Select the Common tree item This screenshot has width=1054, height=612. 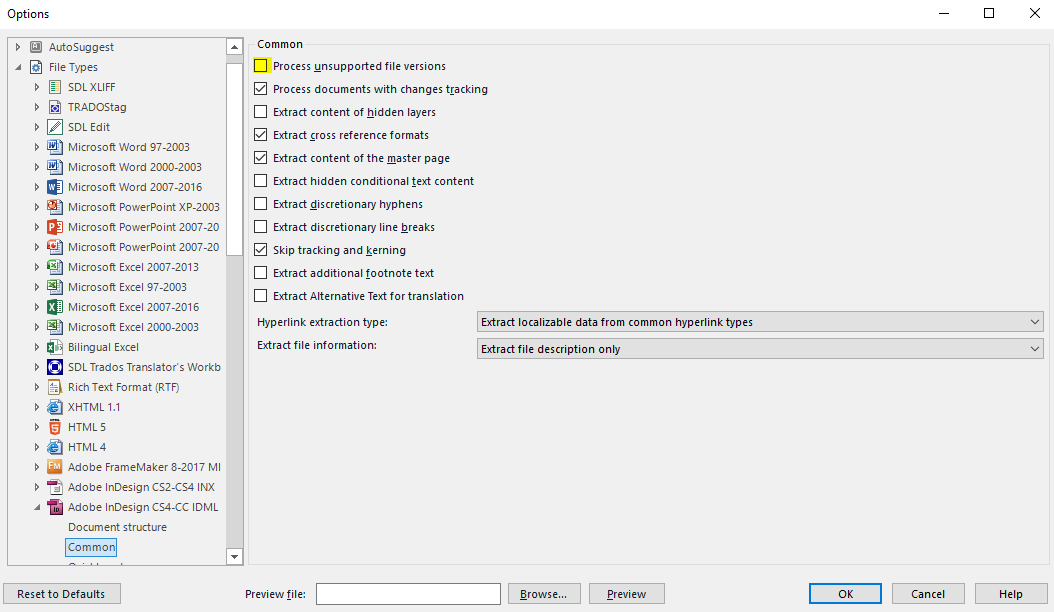tap(91, 547)
